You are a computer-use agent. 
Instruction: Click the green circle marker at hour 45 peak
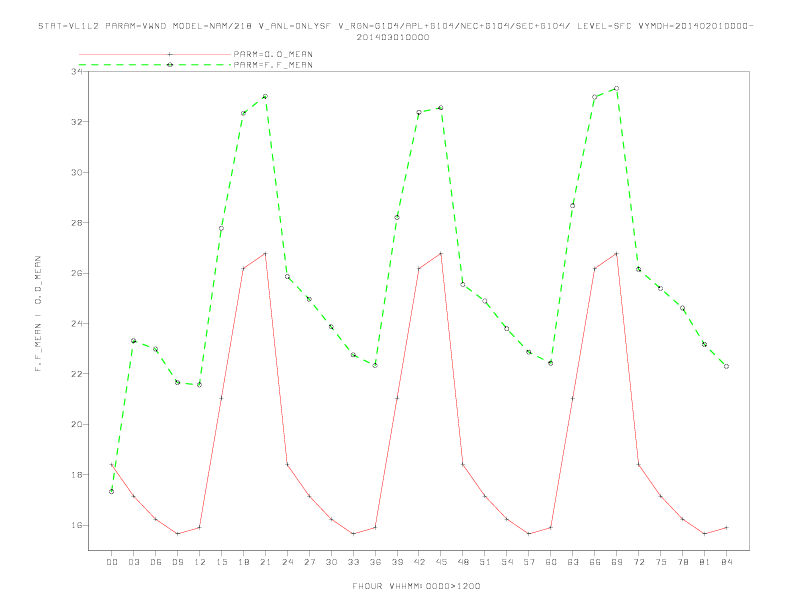441,108
